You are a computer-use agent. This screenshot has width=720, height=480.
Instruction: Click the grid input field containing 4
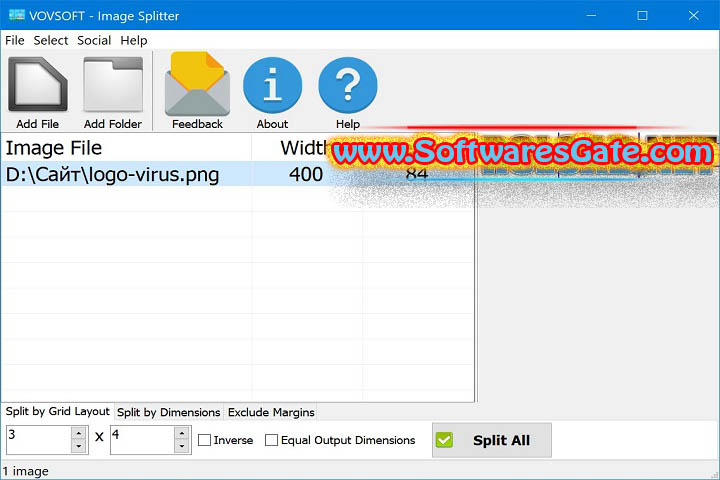click(142, 440)
